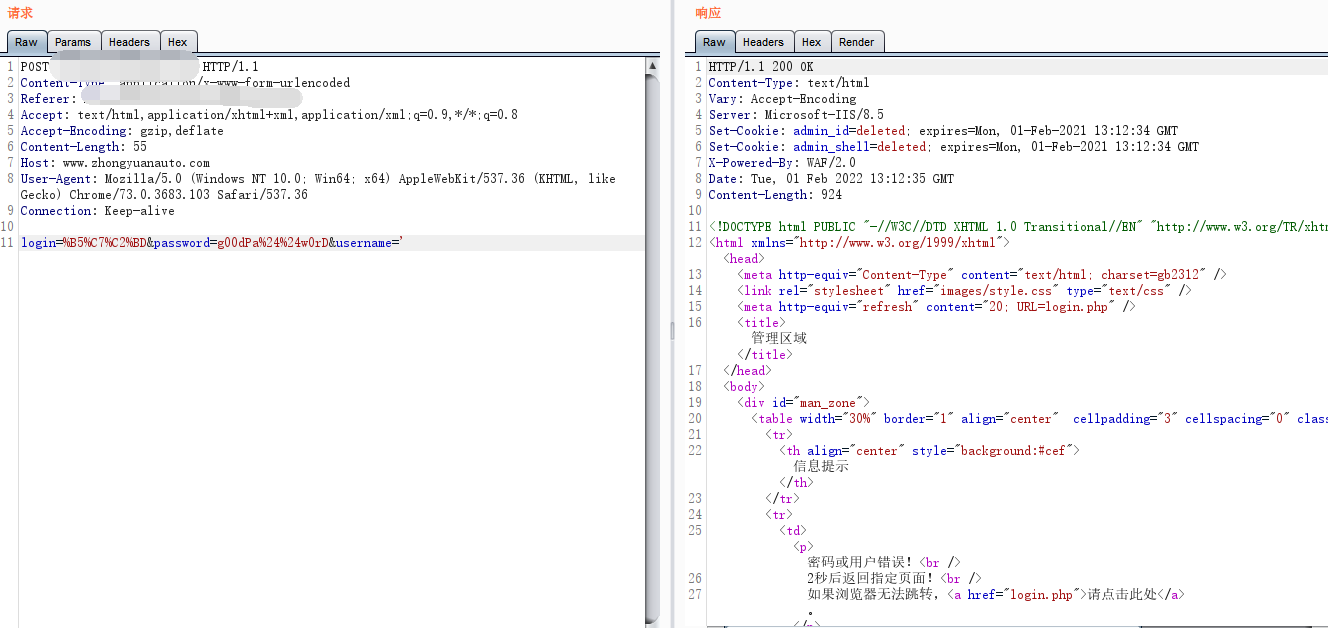The height and width of the screenshot is (628, 1328).
Task: Click 'X-Powered-By: WAF/2.0' response header
Action: pos(782,163)
